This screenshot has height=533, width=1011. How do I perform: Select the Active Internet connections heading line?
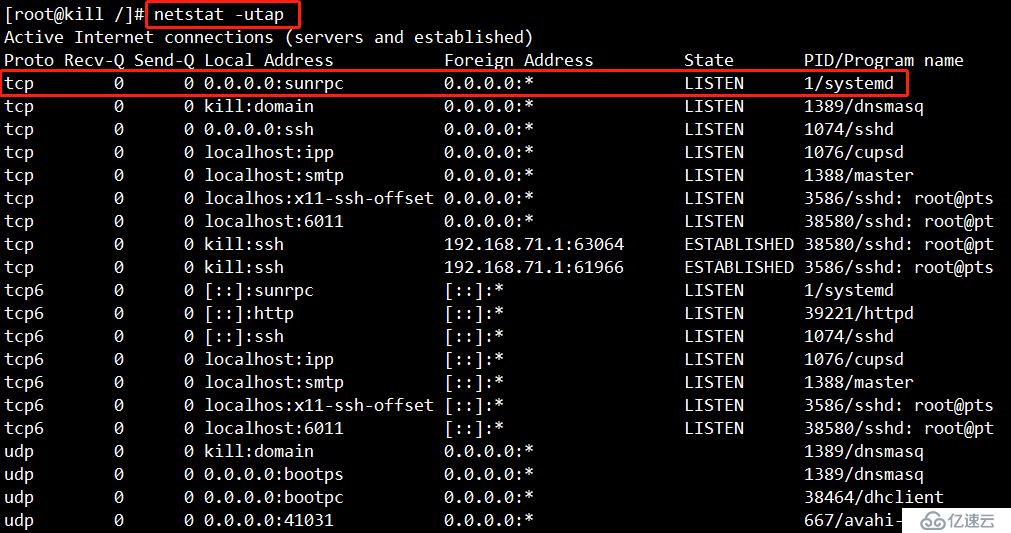pos(268,37)
